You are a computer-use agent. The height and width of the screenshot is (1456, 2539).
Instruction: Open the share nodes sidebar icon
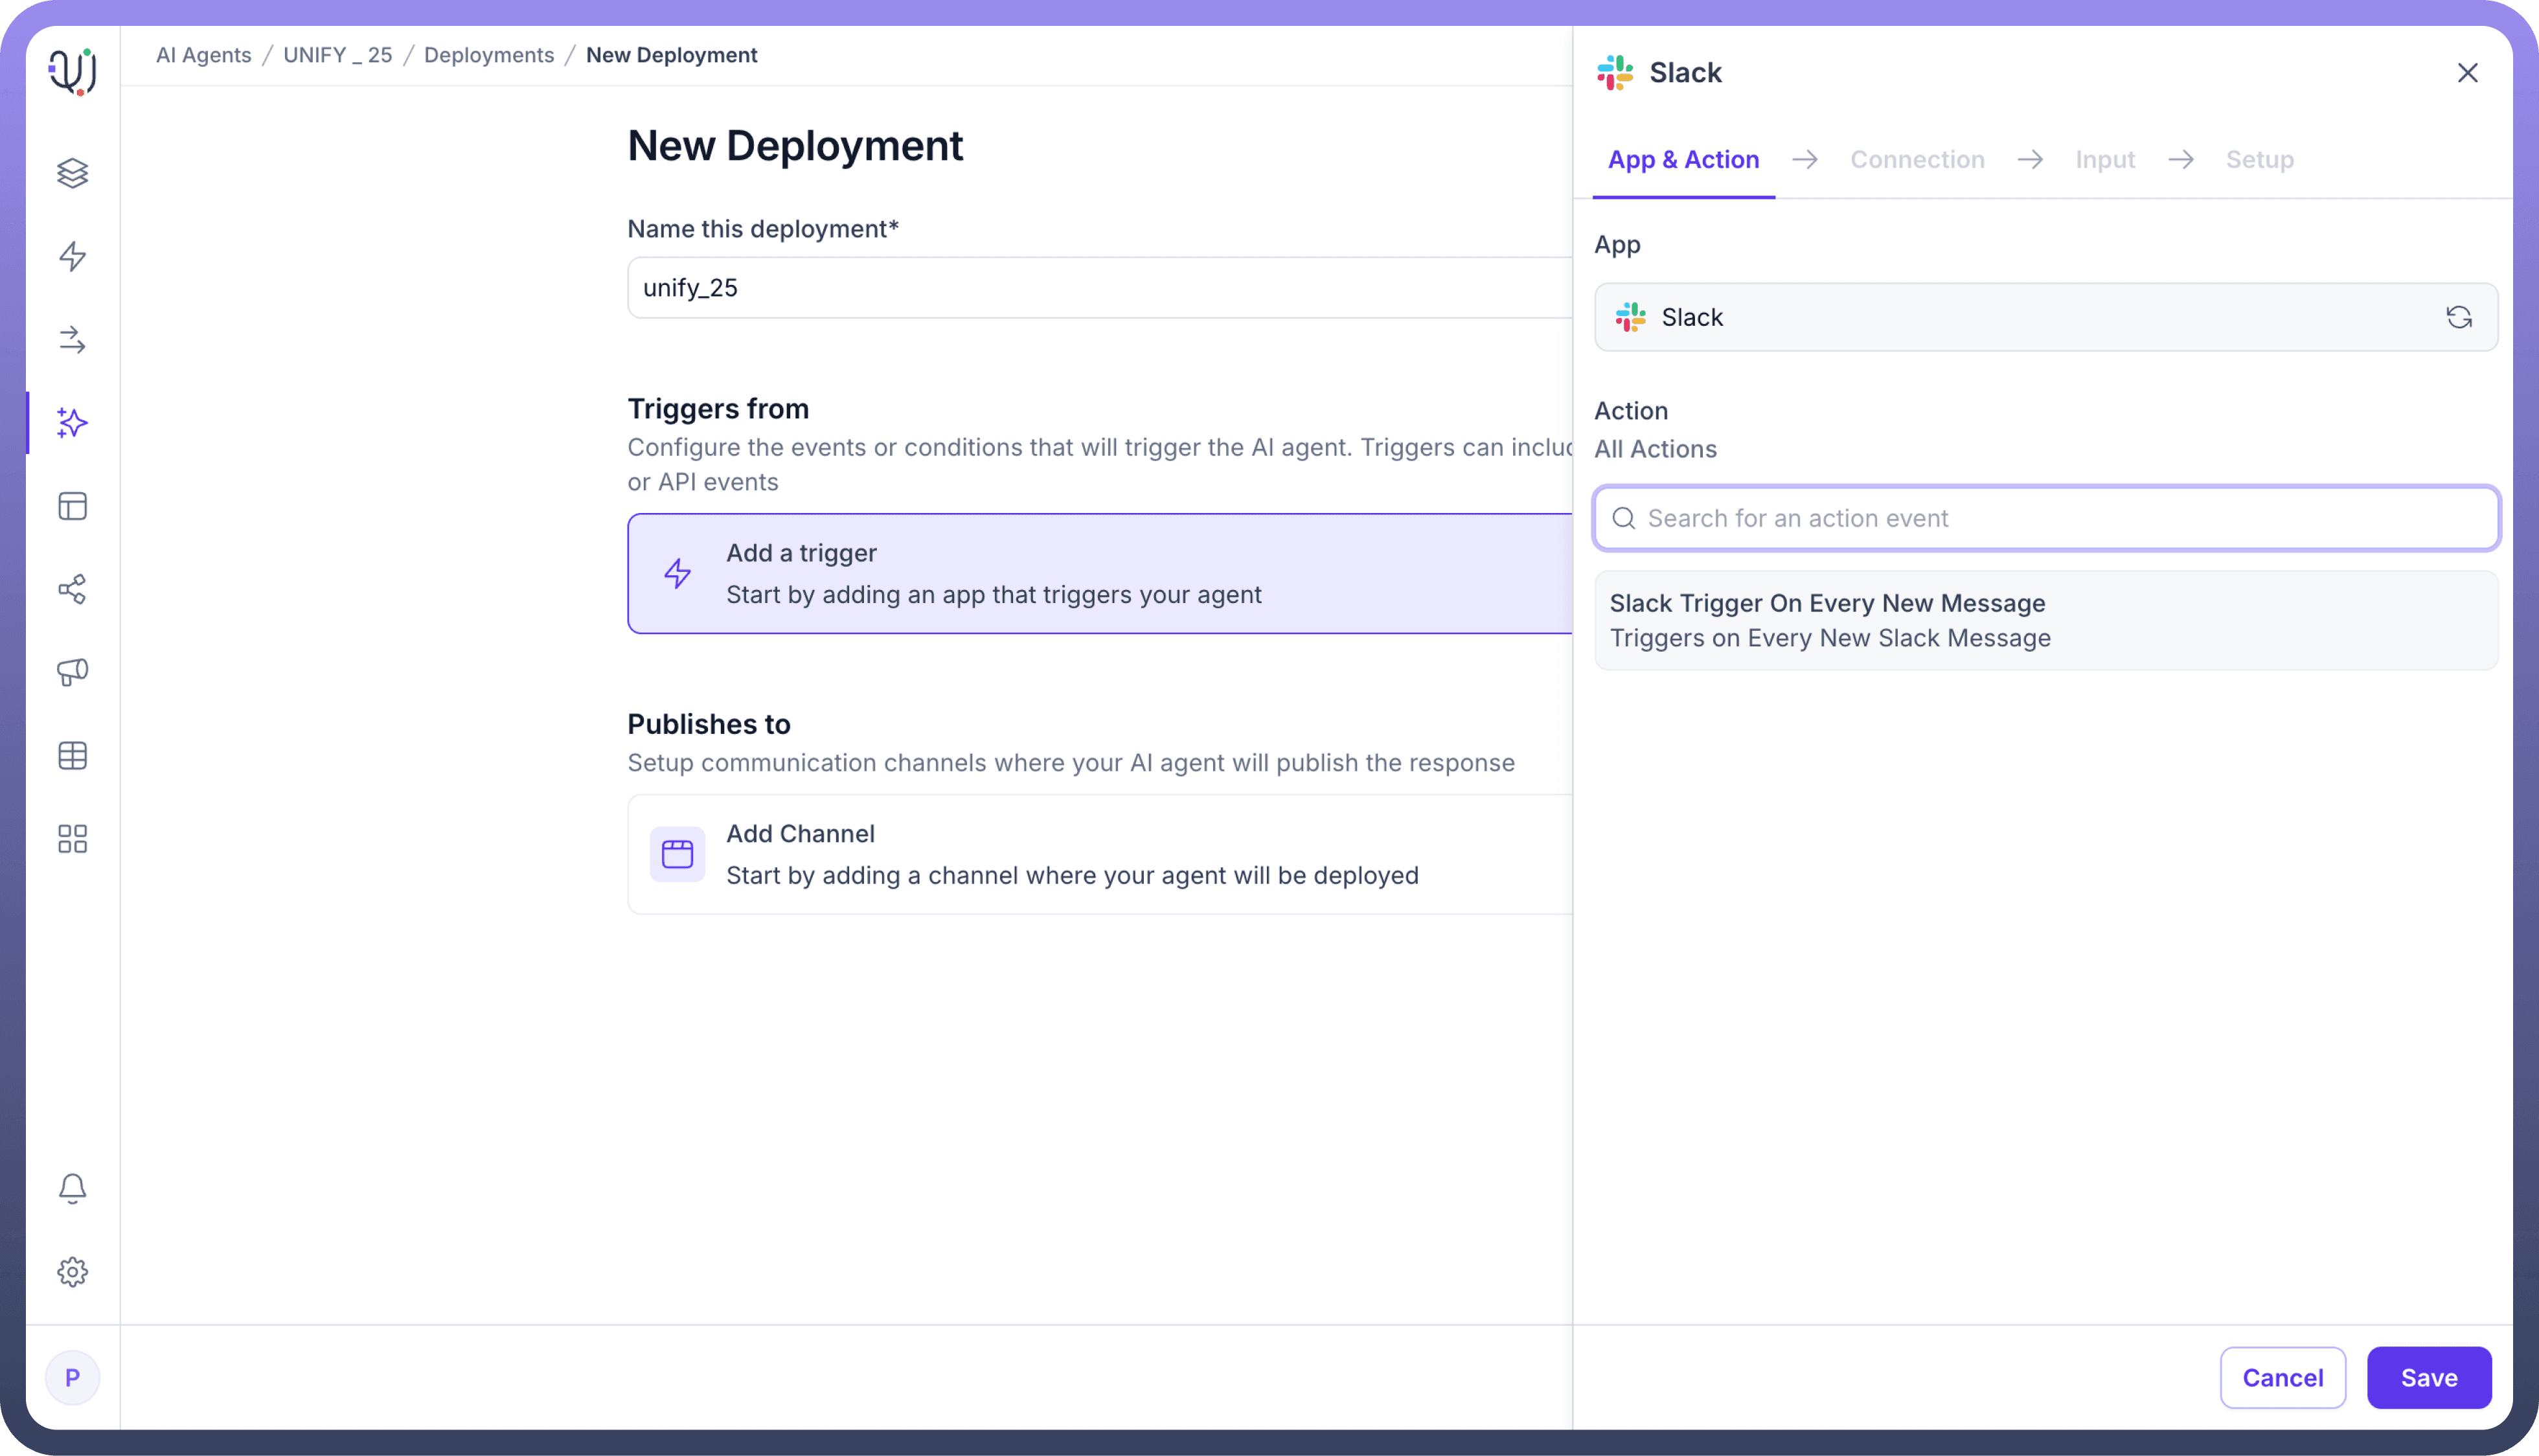(72, 589)
